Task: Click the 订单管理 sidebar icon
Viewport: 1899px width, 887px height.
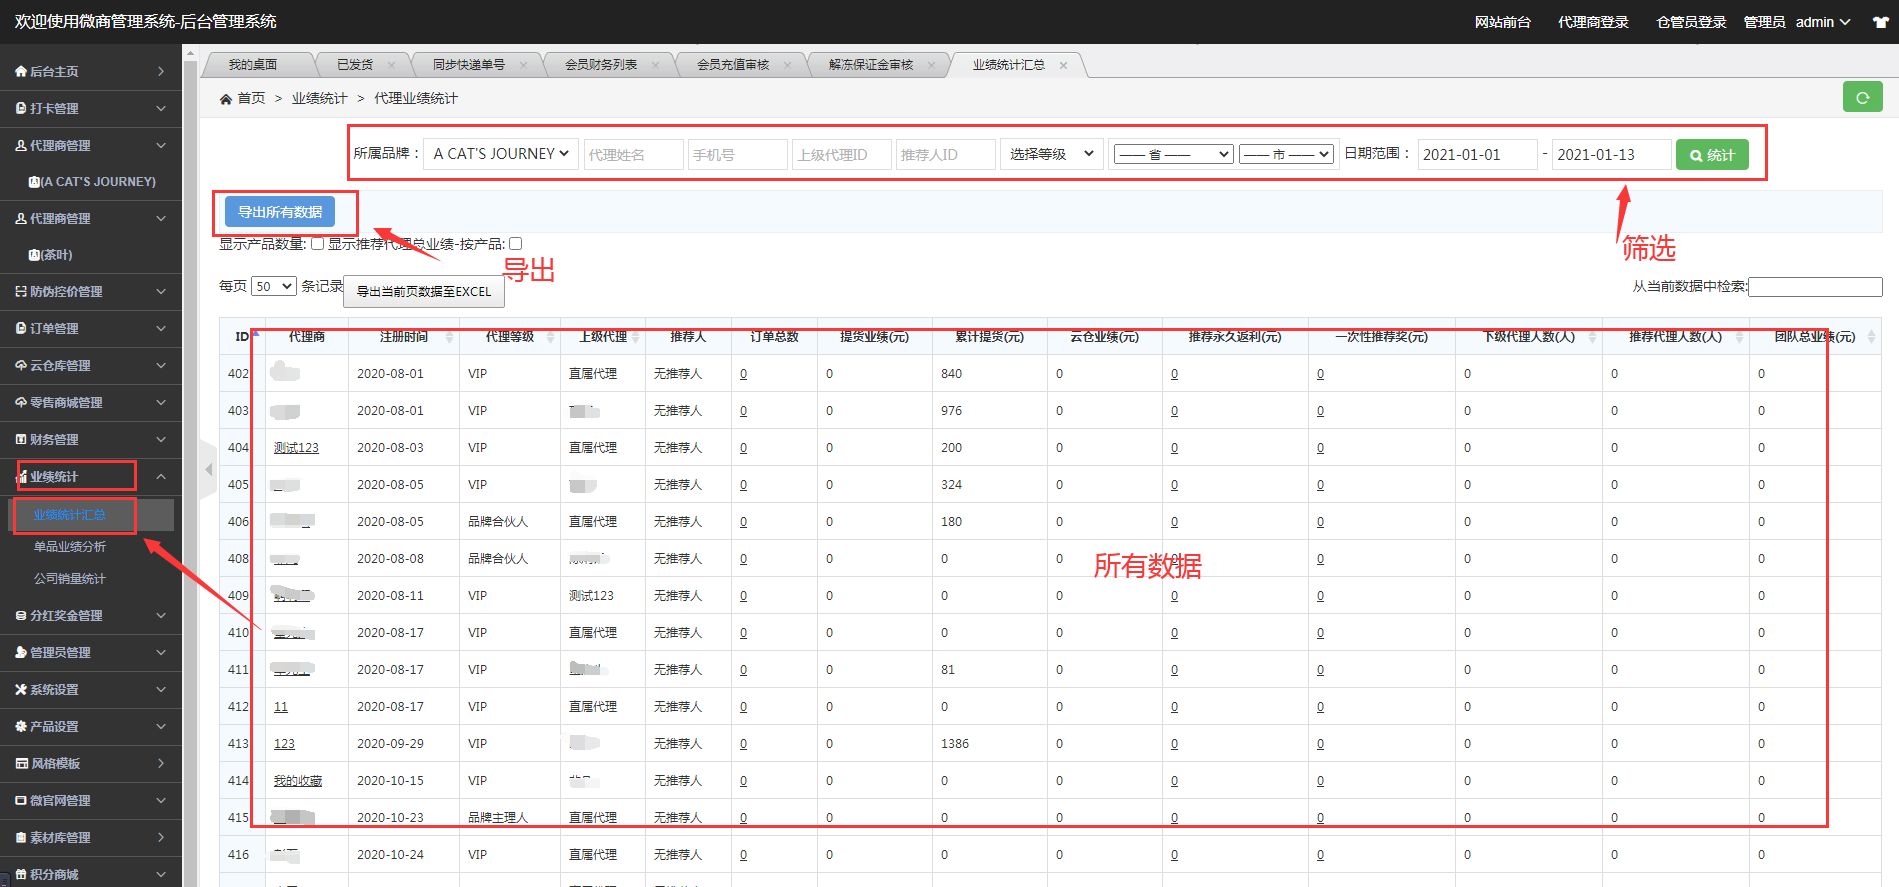Action: click(x=21, y=328)
